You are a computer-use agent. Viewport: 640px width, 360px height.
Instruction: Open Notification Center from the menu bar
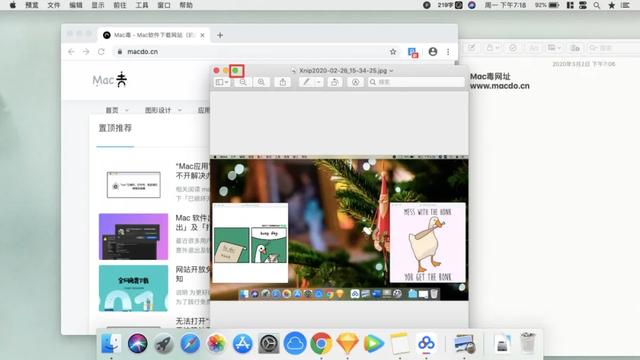click(625, 5)
